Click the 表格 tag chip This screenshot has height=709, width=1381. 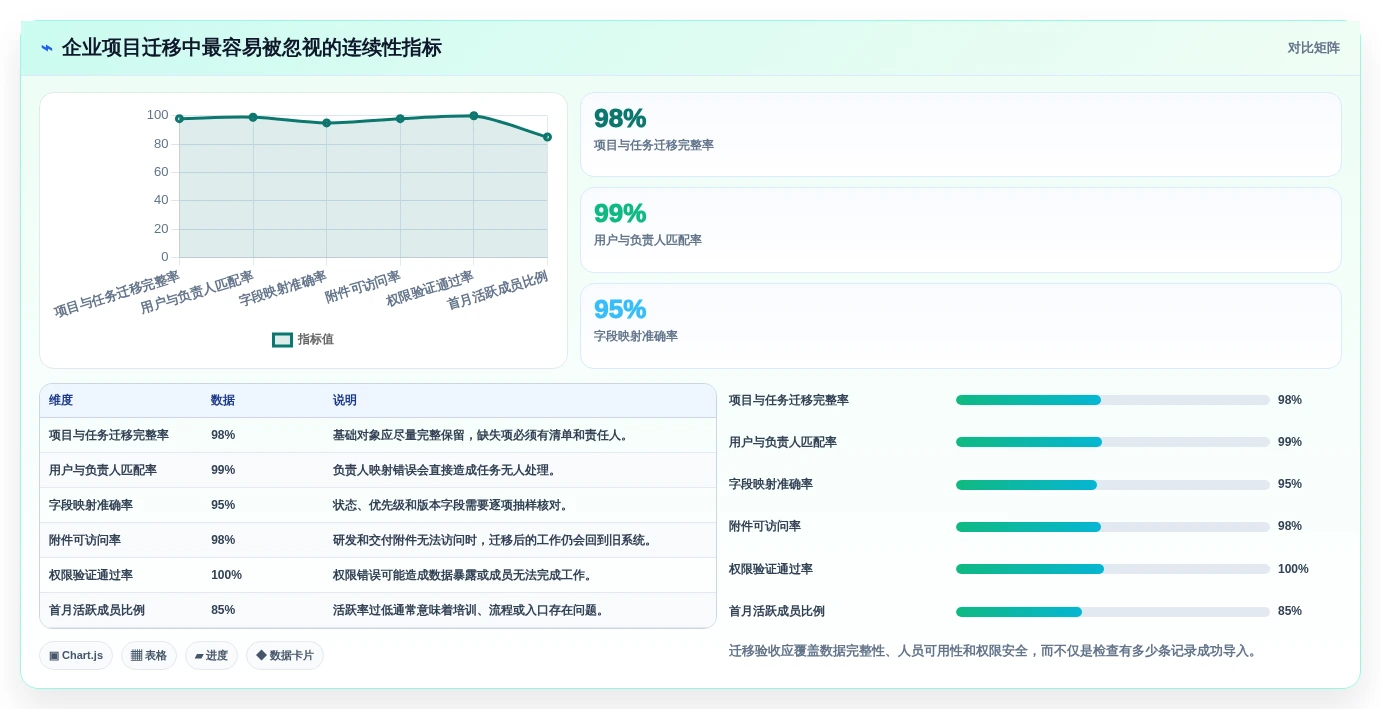(149, 656)
